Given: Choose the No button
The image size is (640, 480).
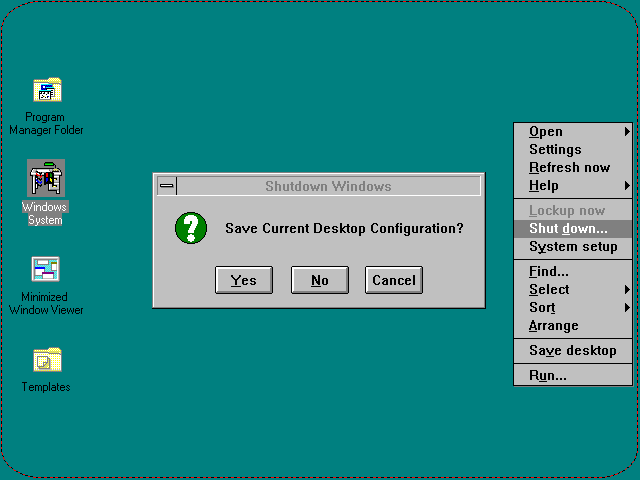Looking at the screenshot, I should (x=320, y=280).
